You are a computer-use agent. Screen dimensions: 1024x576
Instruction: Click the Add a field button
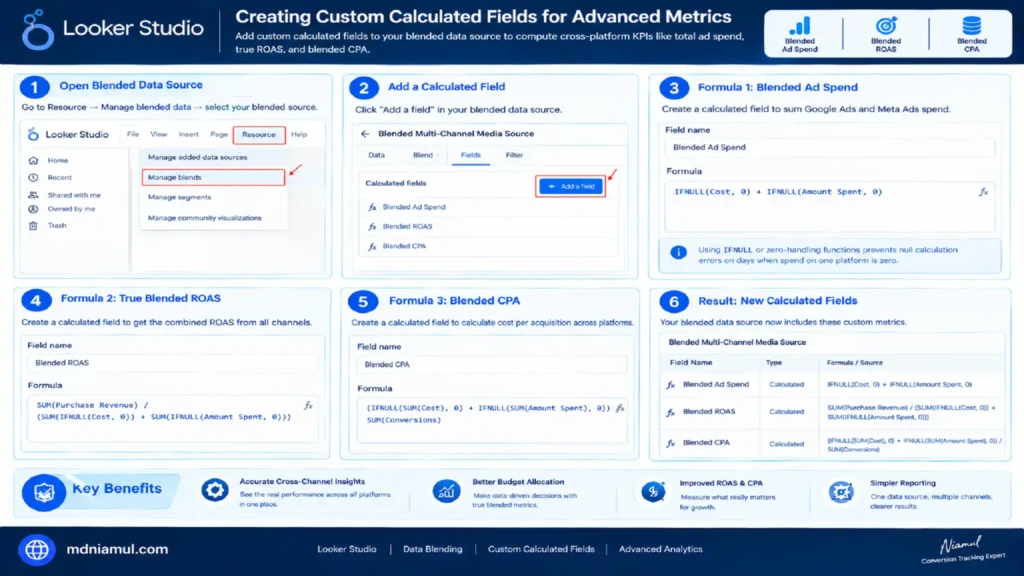[x=571, y=187]
